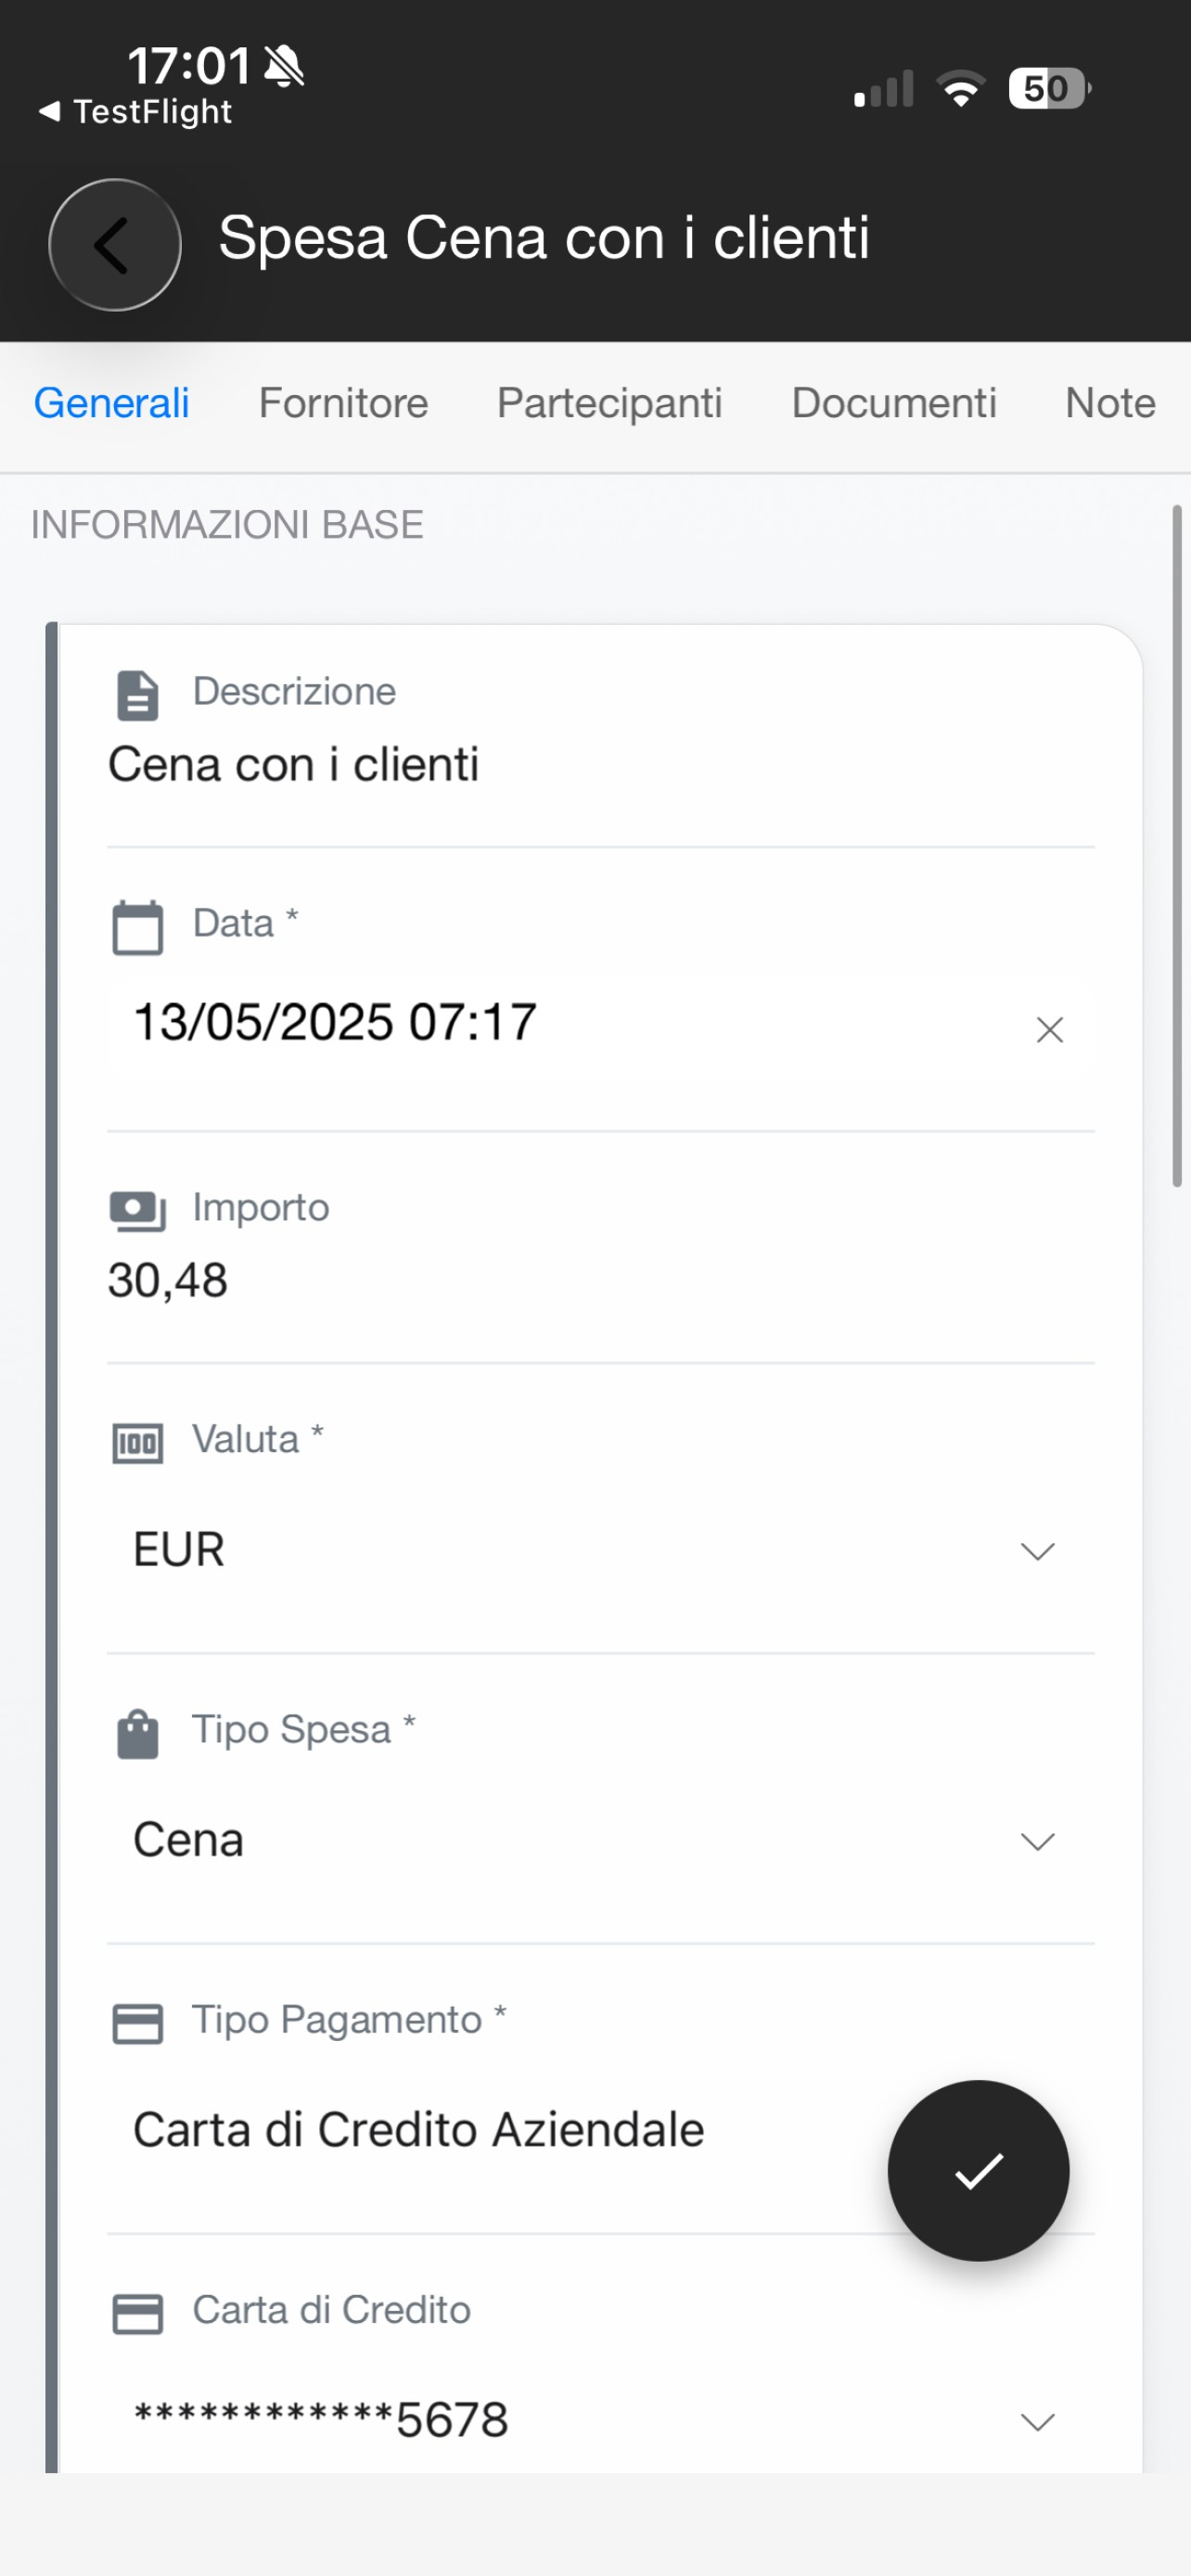Click the Tipo Spesa shopping bag icon
Screen dimensions: 1191x2576
tap(138, 1734)
